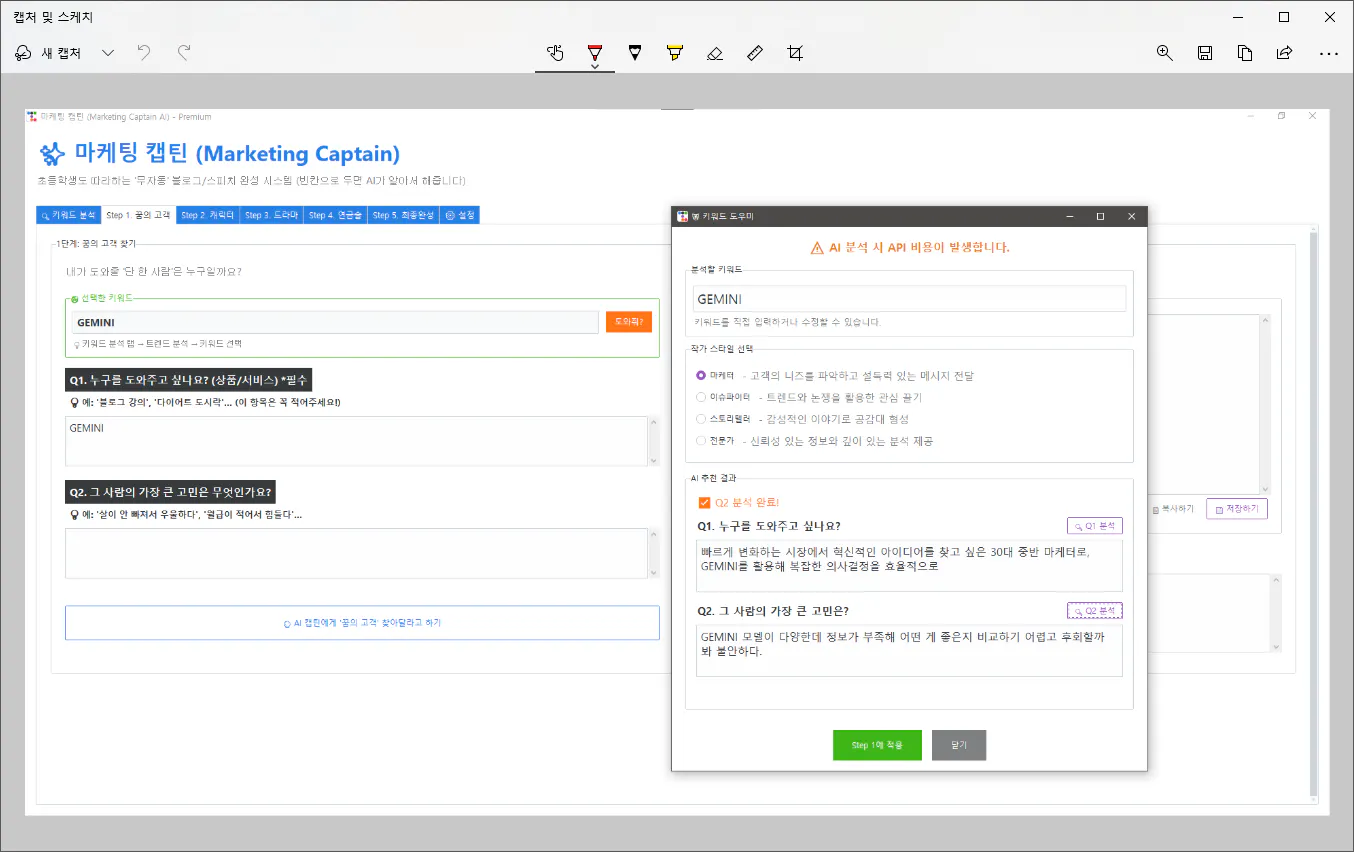The image size is (1354, 852).
Task: Minimize the 키워드 도우미 dialog
Action: [1069, 216]
